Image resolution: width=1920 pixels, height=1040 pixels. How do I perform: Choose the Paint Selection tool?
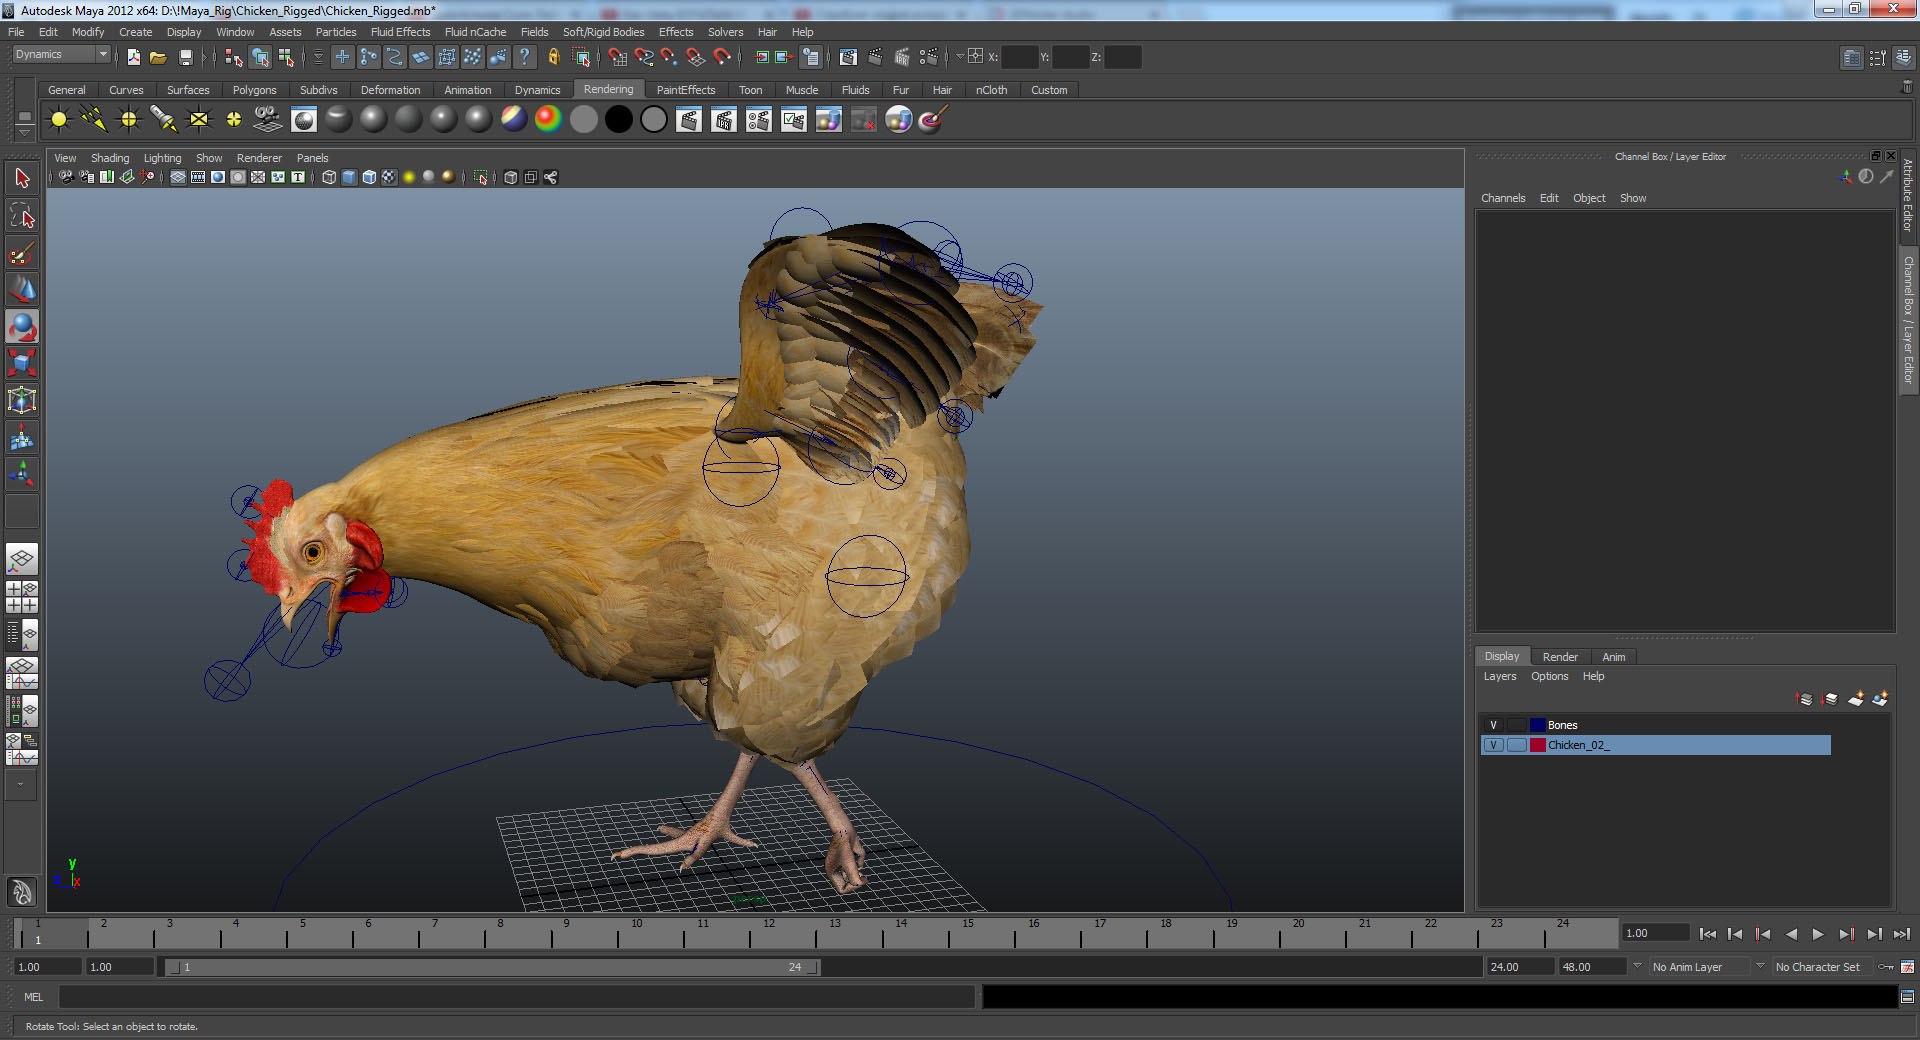coord(22,253)
